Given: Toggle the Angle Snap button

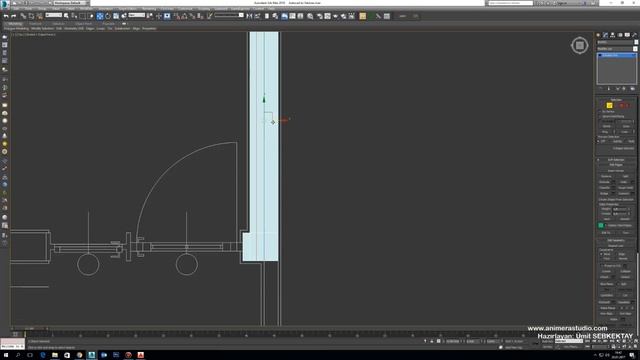Looking at the screenshot, I should tap(184, 16).
